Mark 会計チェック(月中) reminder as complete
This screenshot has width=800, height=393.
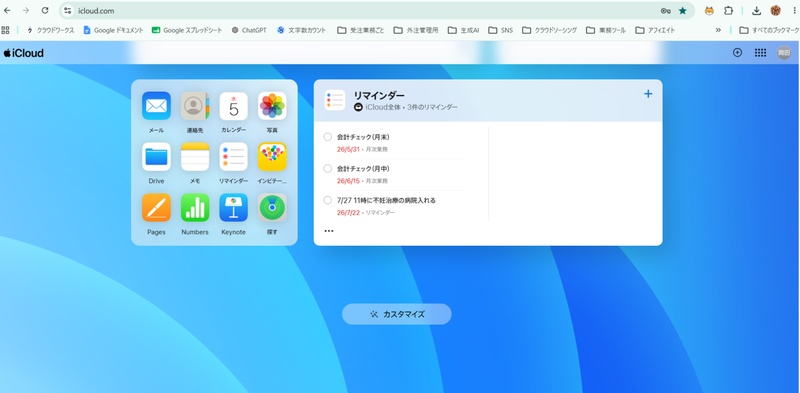coord(328,168)
